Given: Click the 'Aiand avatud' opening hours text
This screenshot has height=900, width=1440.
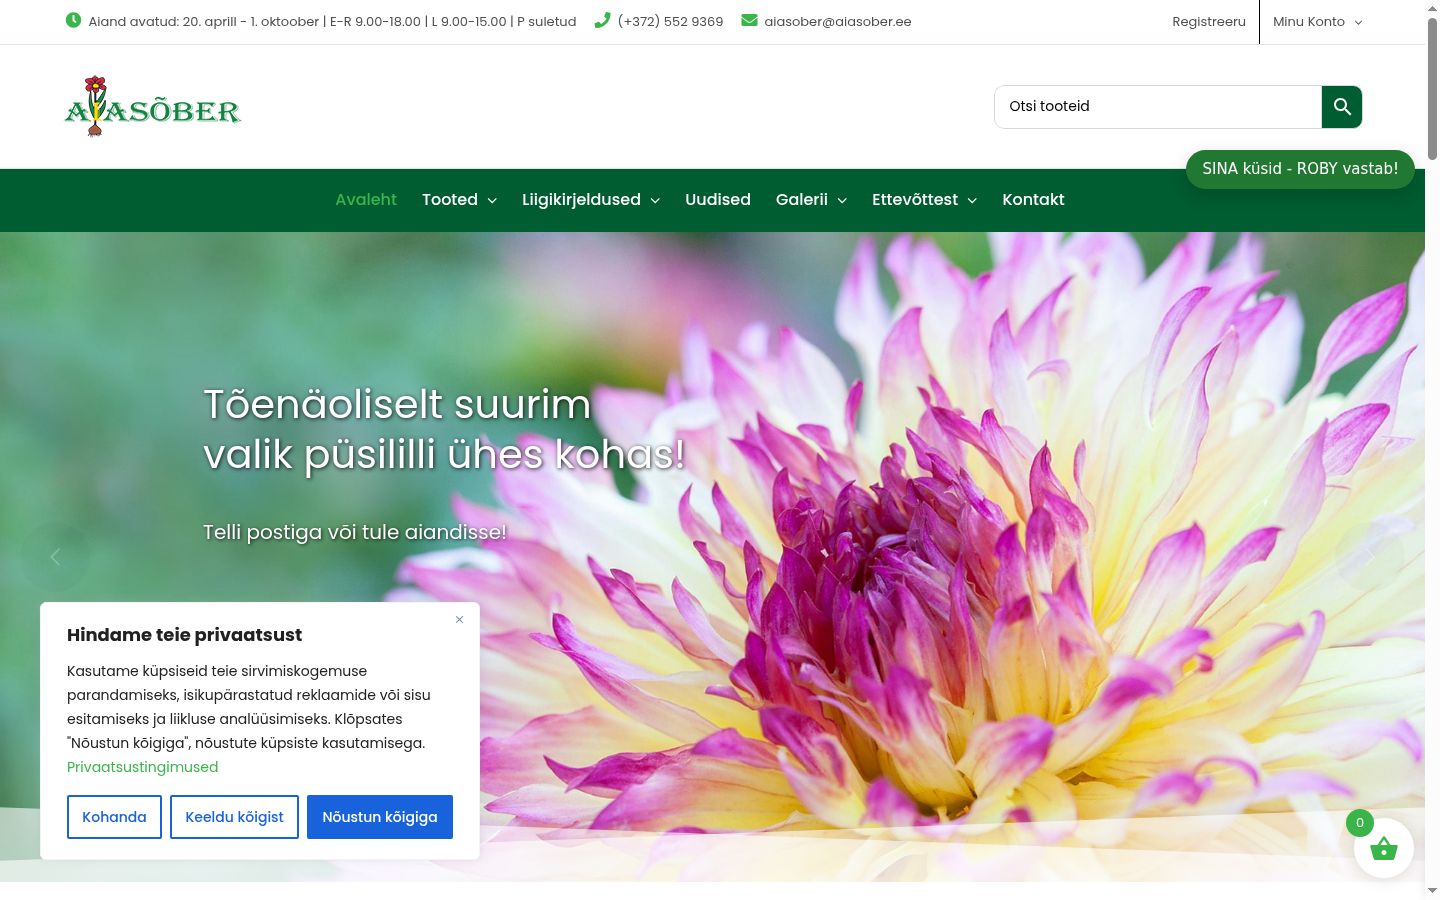Looking at the screenshot, I should pyautogui.click(x=332, y=21).
